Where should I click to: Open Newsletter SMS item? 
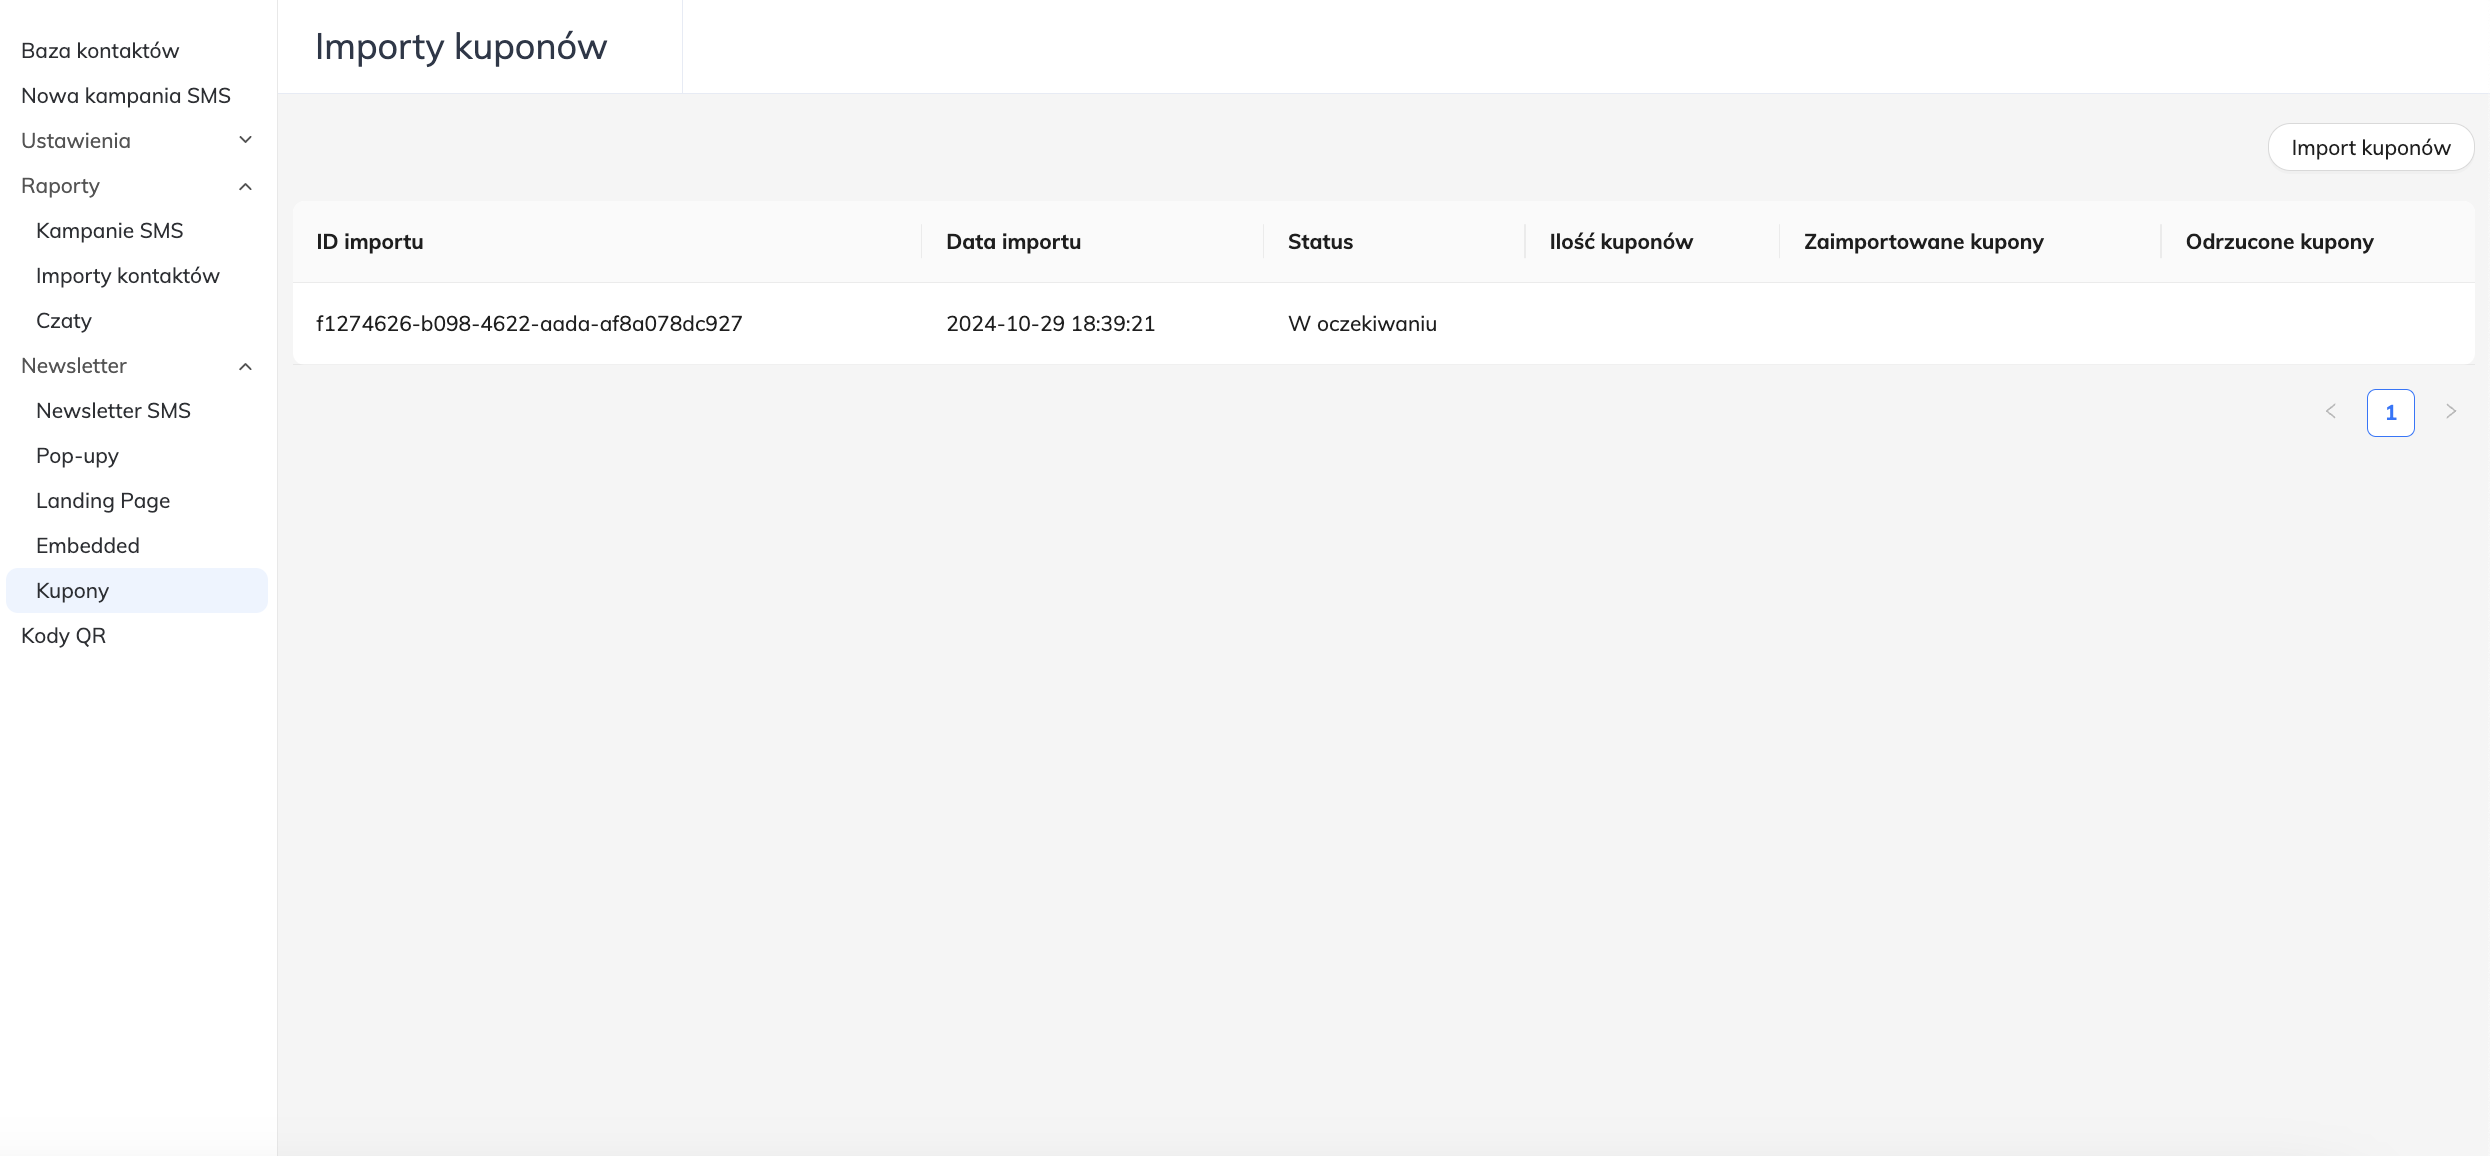point(113,411)
